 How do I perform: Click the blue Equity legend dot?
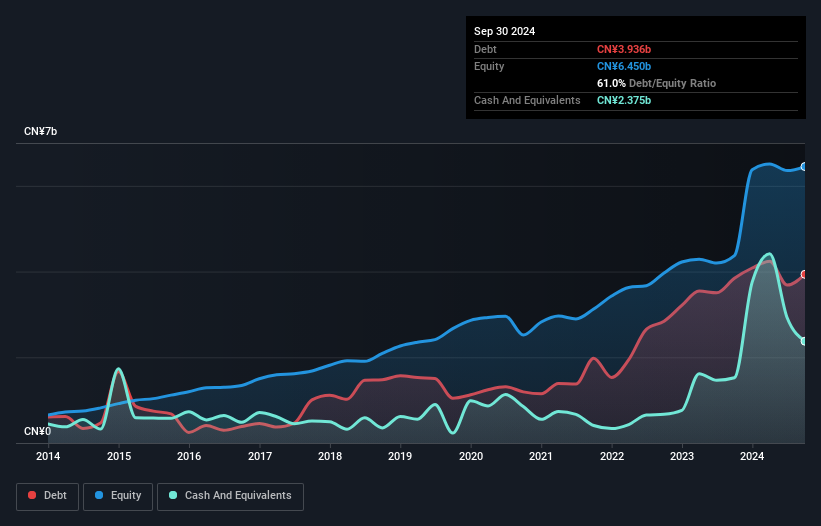(x=99, y=495)
